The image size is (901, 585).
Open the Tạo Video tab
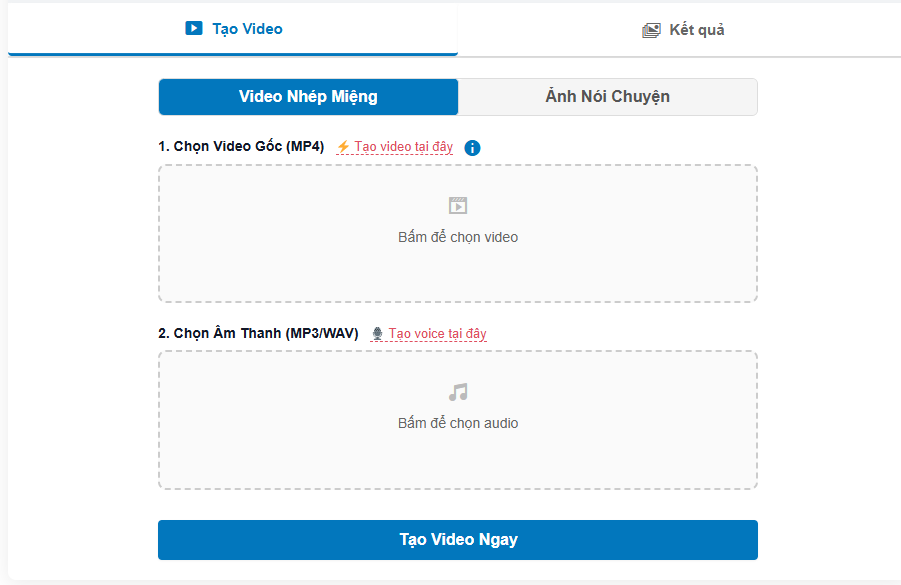[233, 29]
